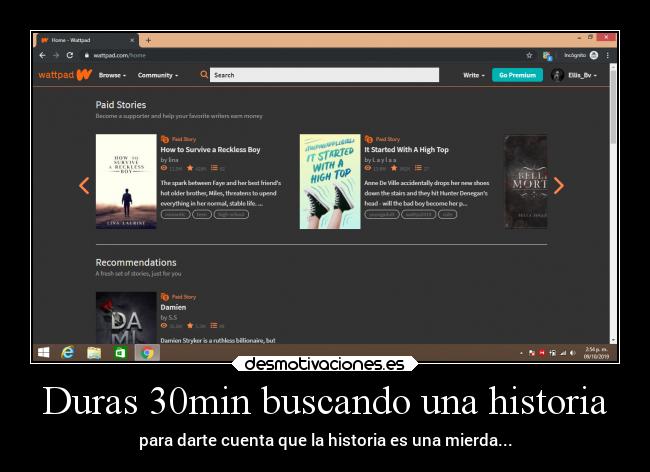Viewport: 650px width, 472px height.
Task: Click the orange search magnifier icon
Action: [204, 75]
